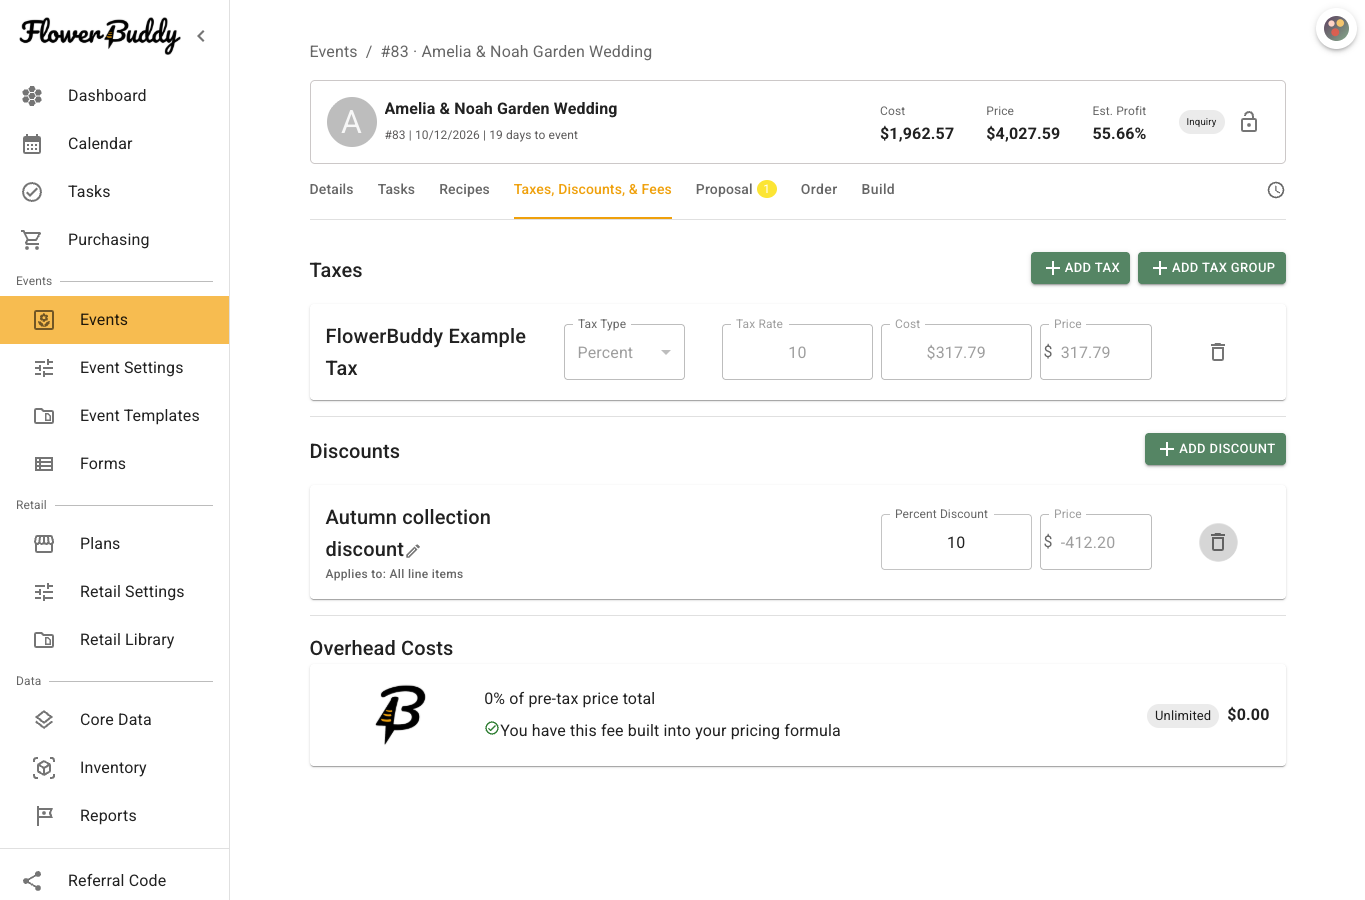Click the tax Price field showing 317.79
The height and width of the screenshot is (900, 1365).
[1096, 352]
